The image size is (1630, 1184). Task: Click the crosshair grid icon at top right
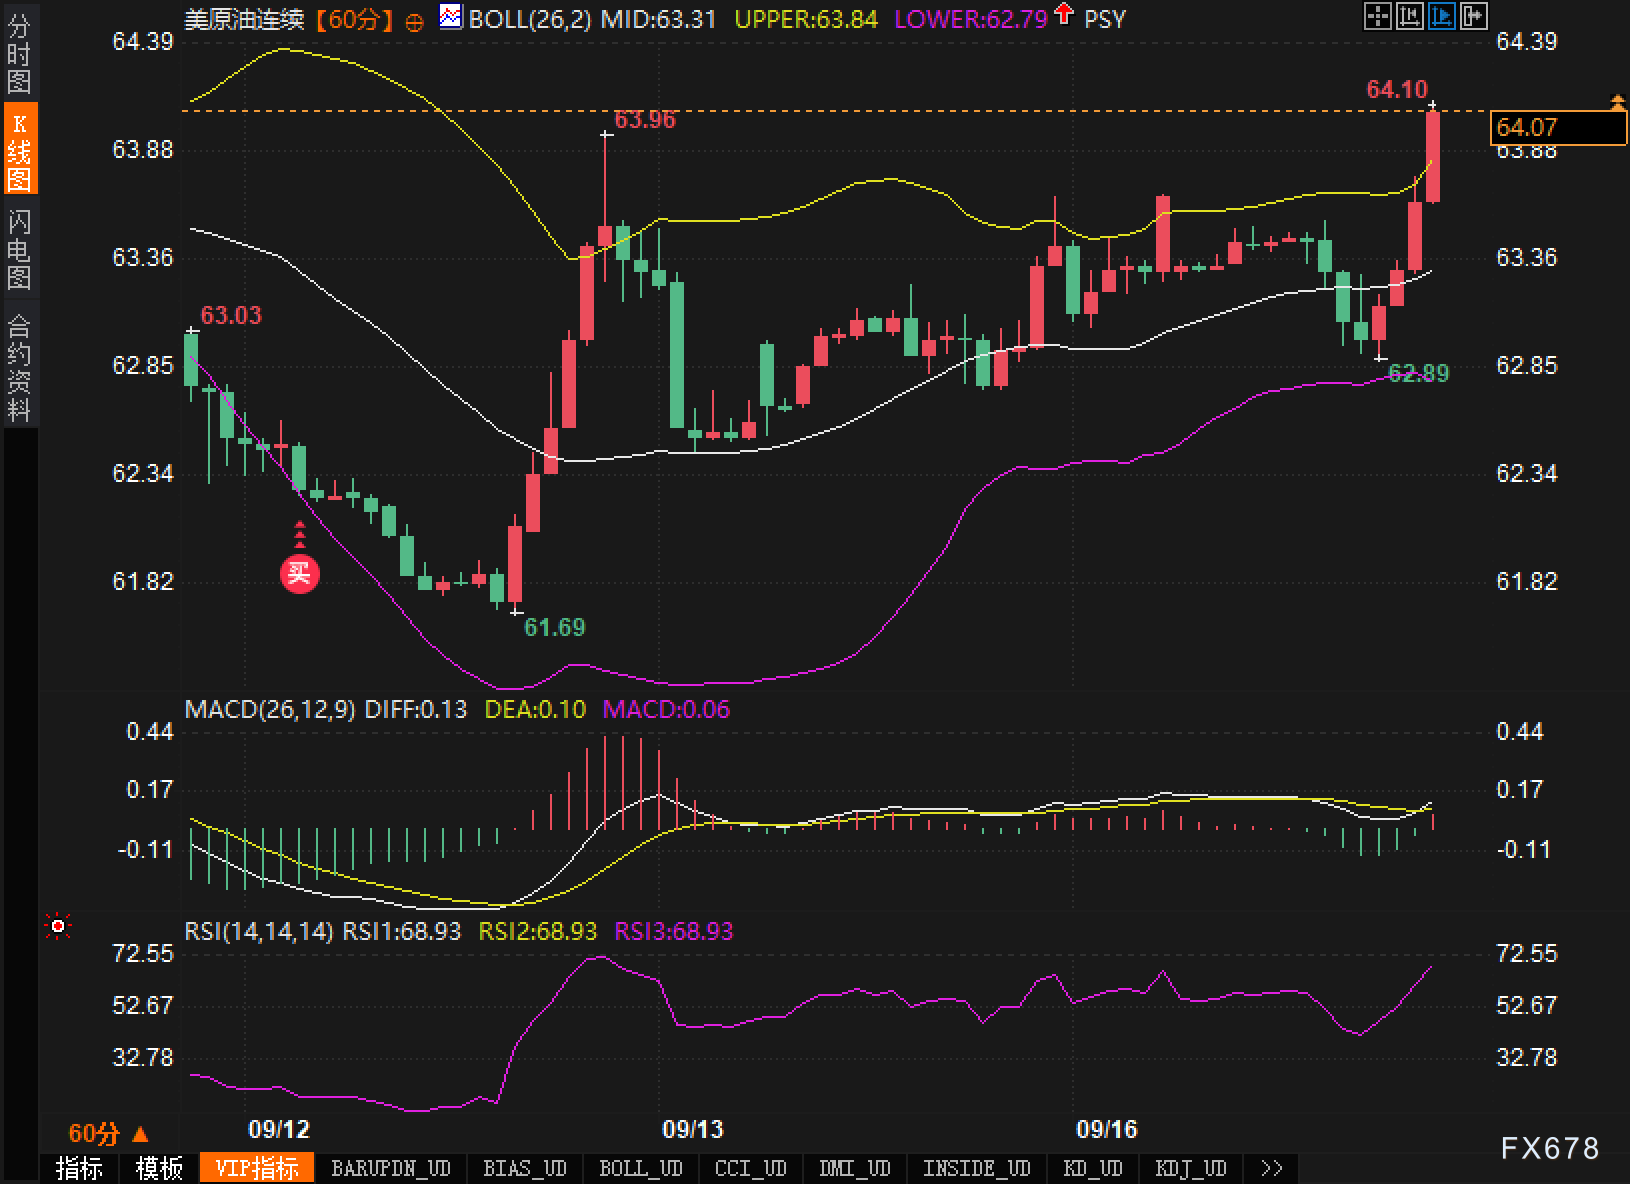[x=1377, y=16]
